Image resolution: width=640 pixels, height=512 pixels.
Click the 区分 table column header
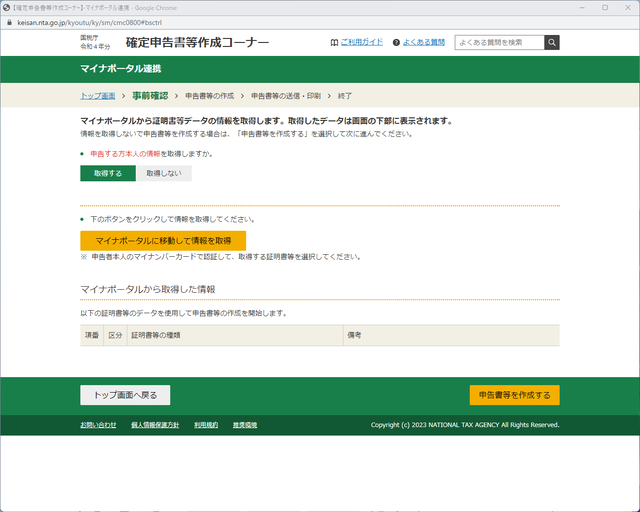click(116, 335)
